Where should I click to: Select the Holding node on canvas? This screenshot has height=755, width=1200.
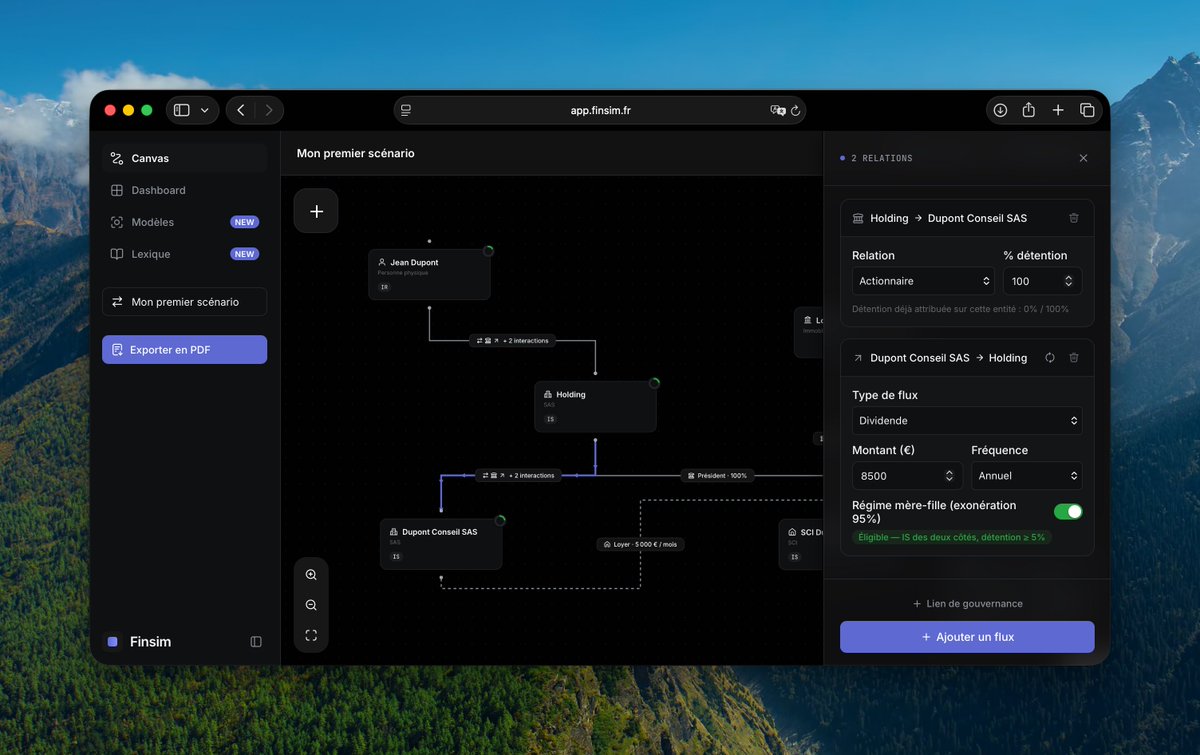click(595, 406)
